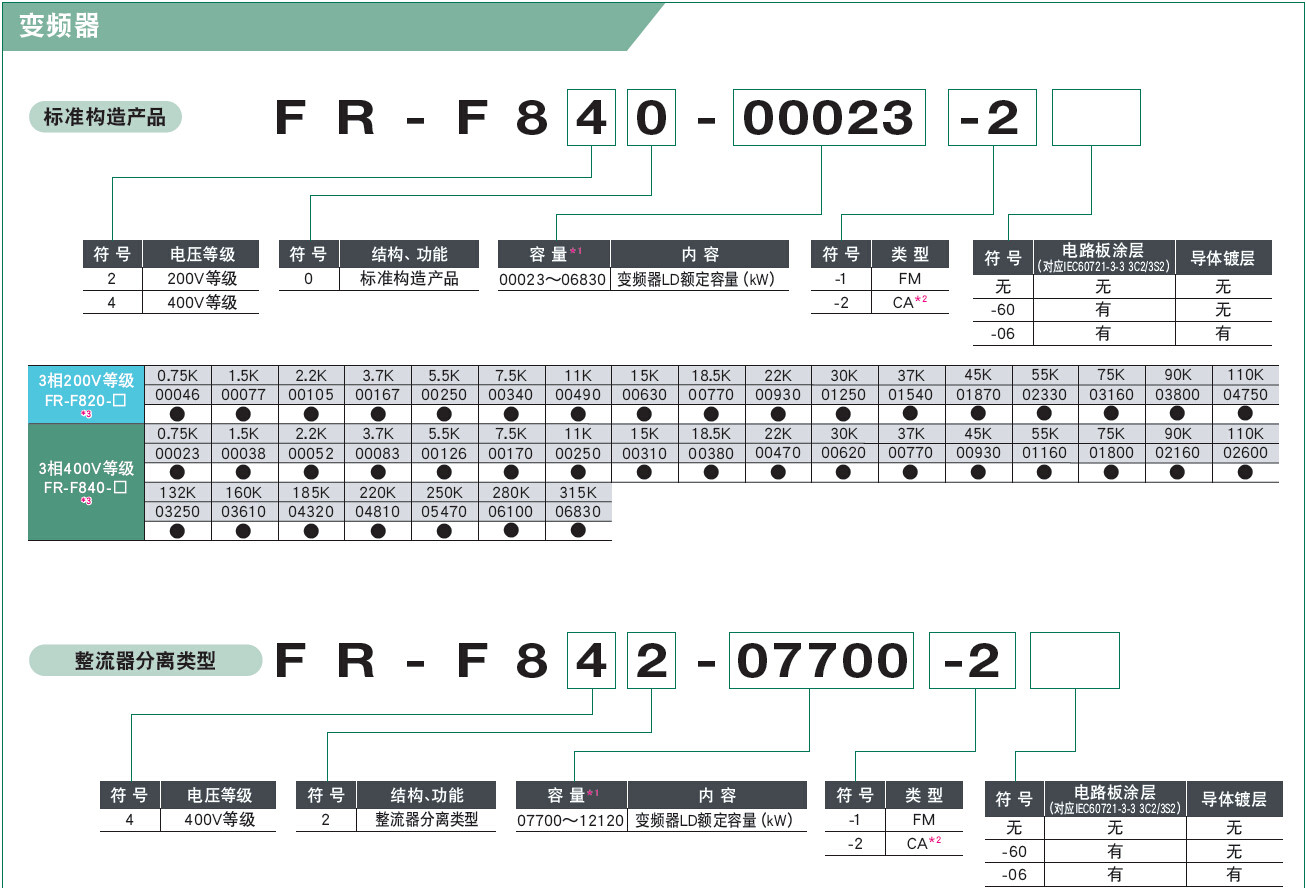Image resolution: width=1306 pixels, height=888 pixels.
Task: Click the 250K power rating cell
Action: click(x=445, y=492)
